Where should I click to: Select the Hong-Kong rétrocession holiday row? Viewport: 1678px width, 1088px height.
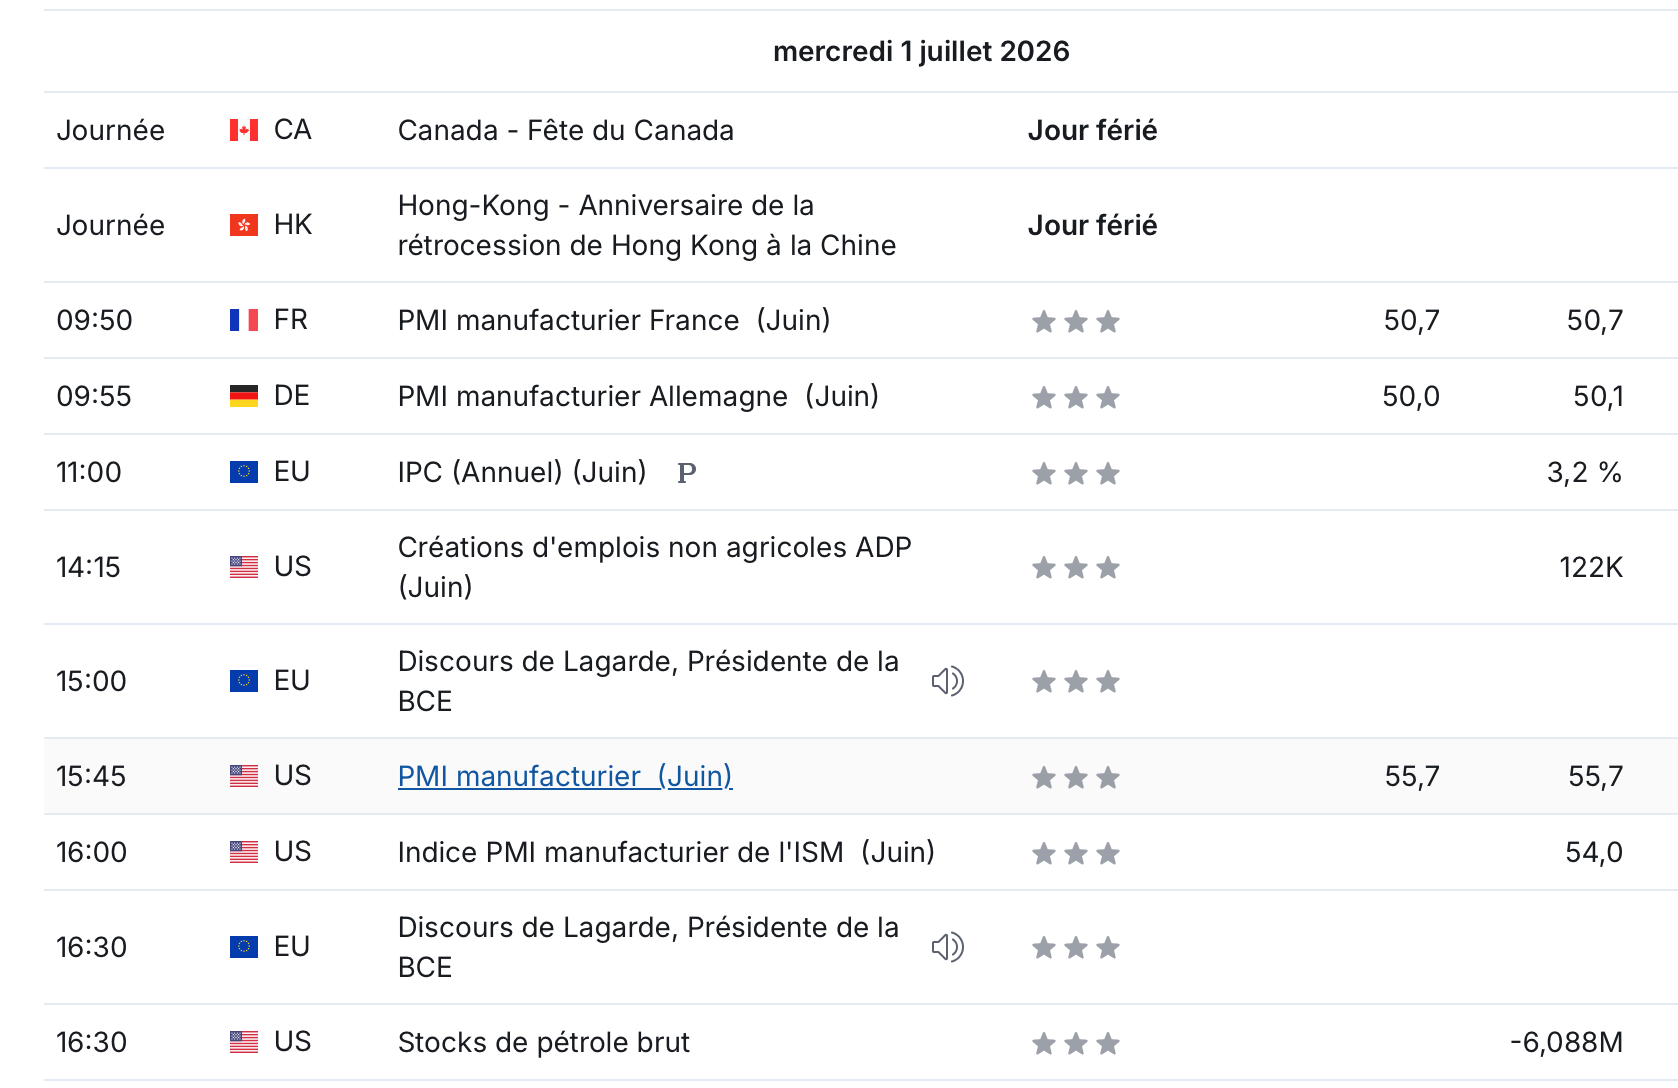861,225
